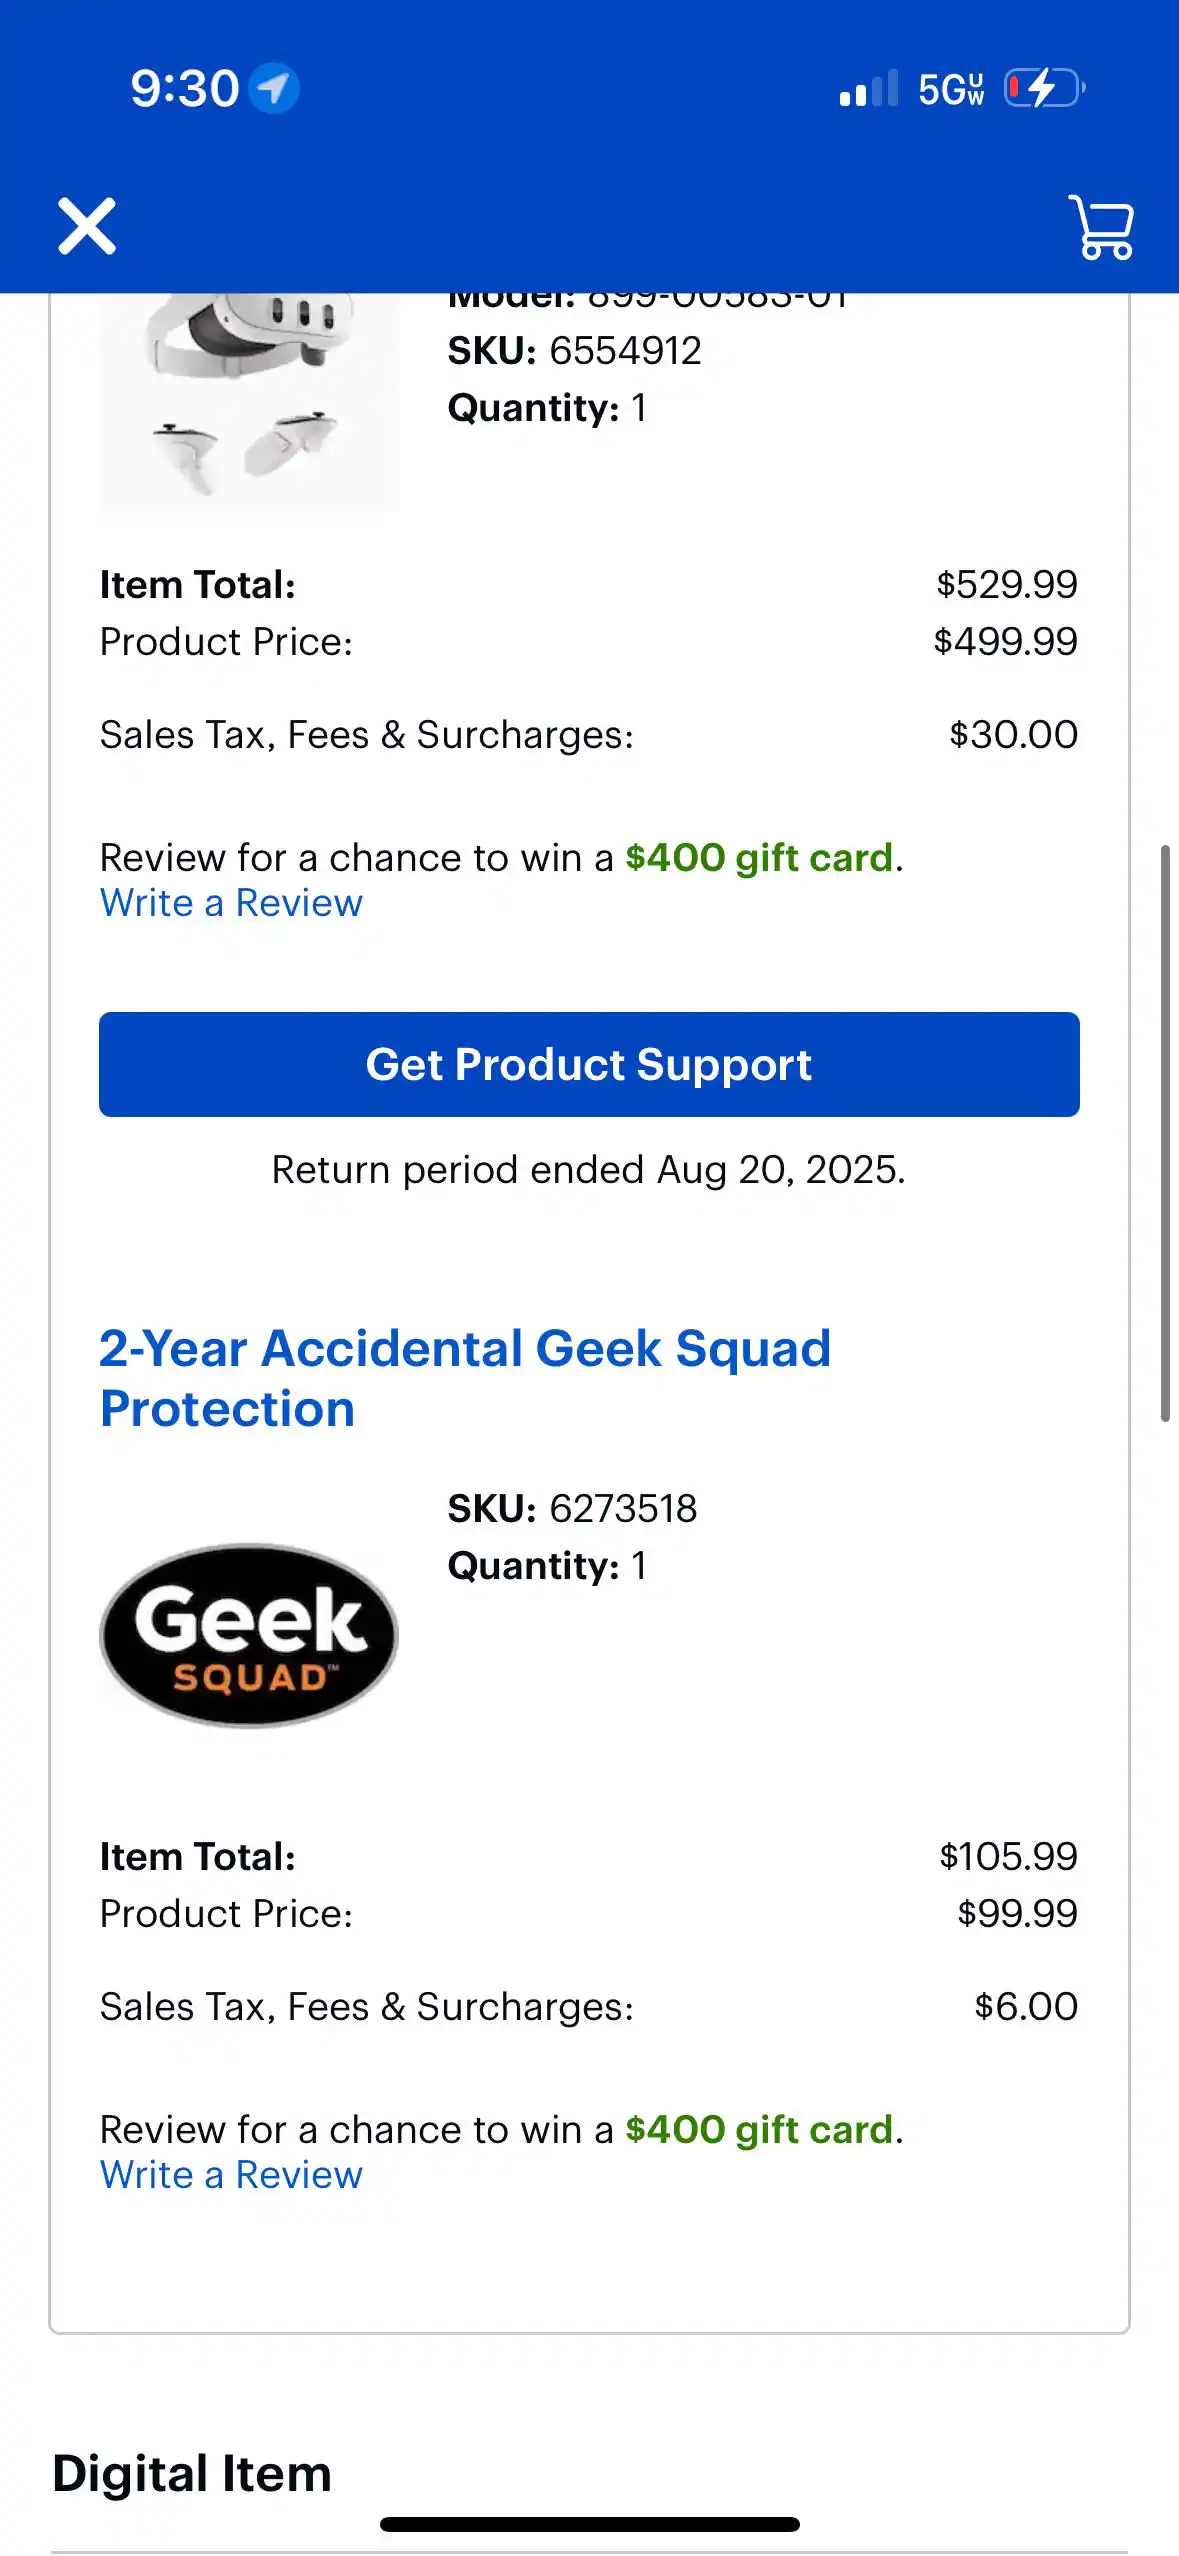The height and width of the screenshot is (2556, 1179).
Task: Tap the battery charging indicator
Action: coord(1044,88)
